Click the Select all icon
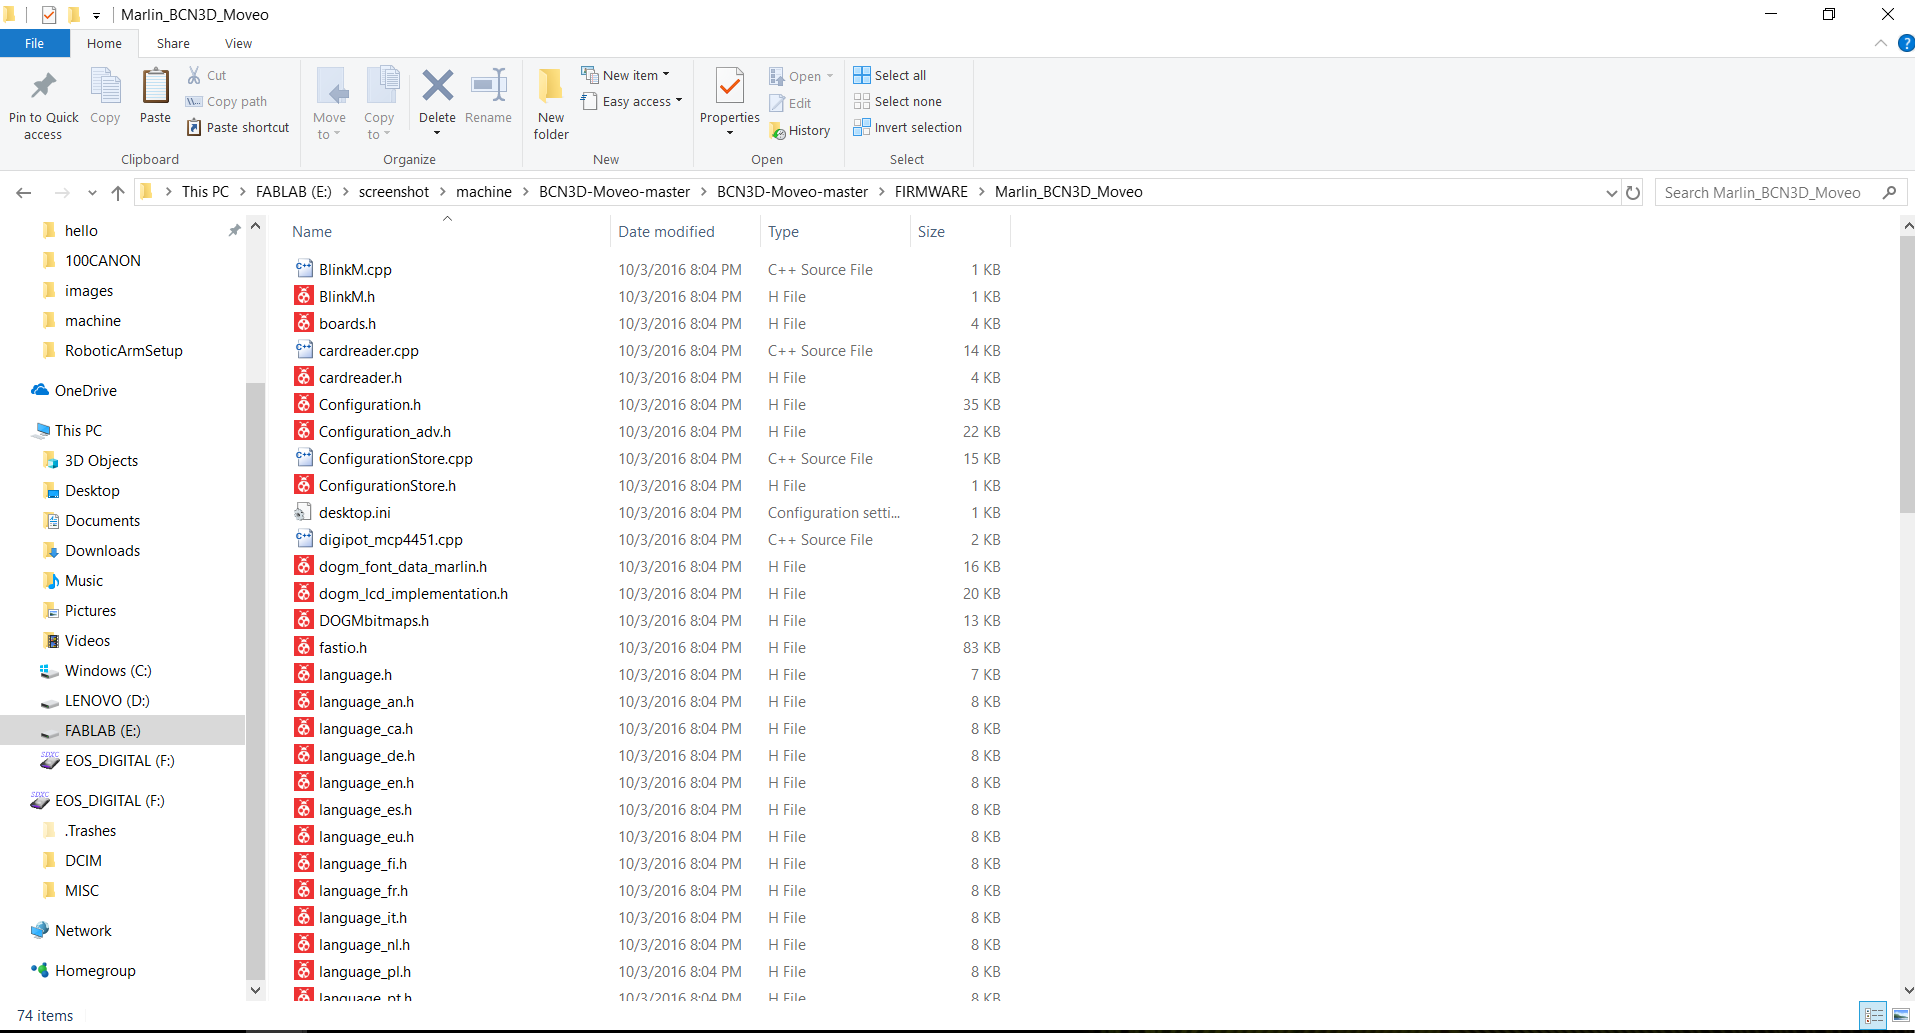 [x=862, y=75]
